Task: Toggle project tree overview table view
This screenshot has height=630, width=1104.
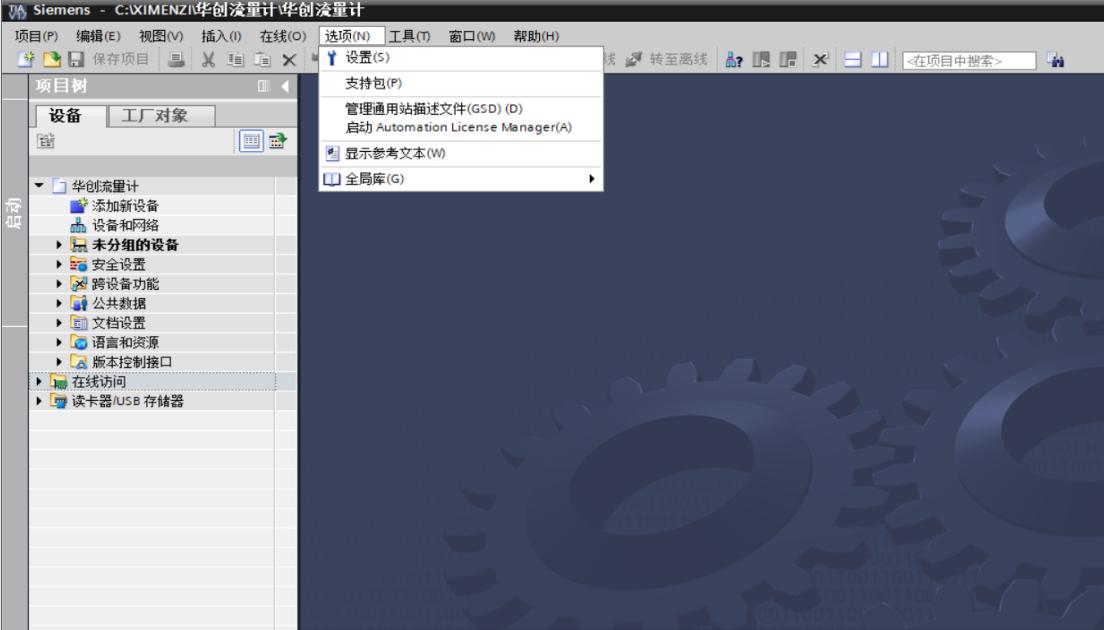Action: click(251, 141)
